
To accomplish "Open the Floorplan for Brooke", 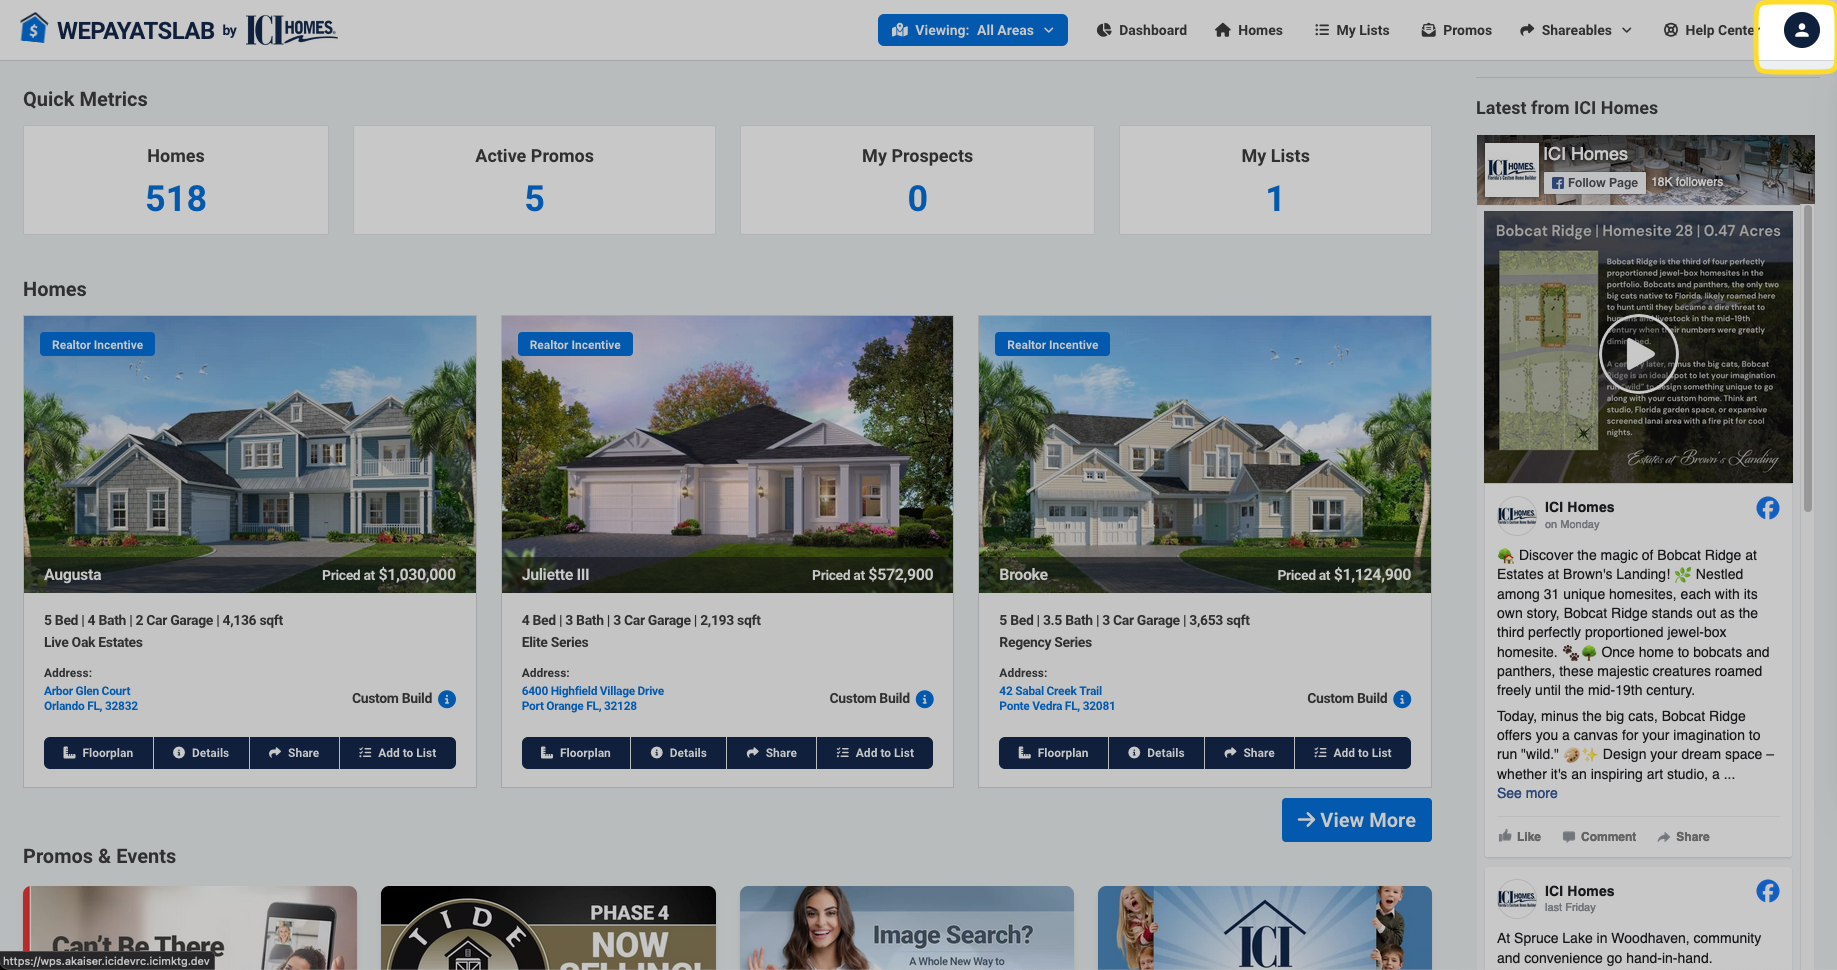I will (1053, 753).
